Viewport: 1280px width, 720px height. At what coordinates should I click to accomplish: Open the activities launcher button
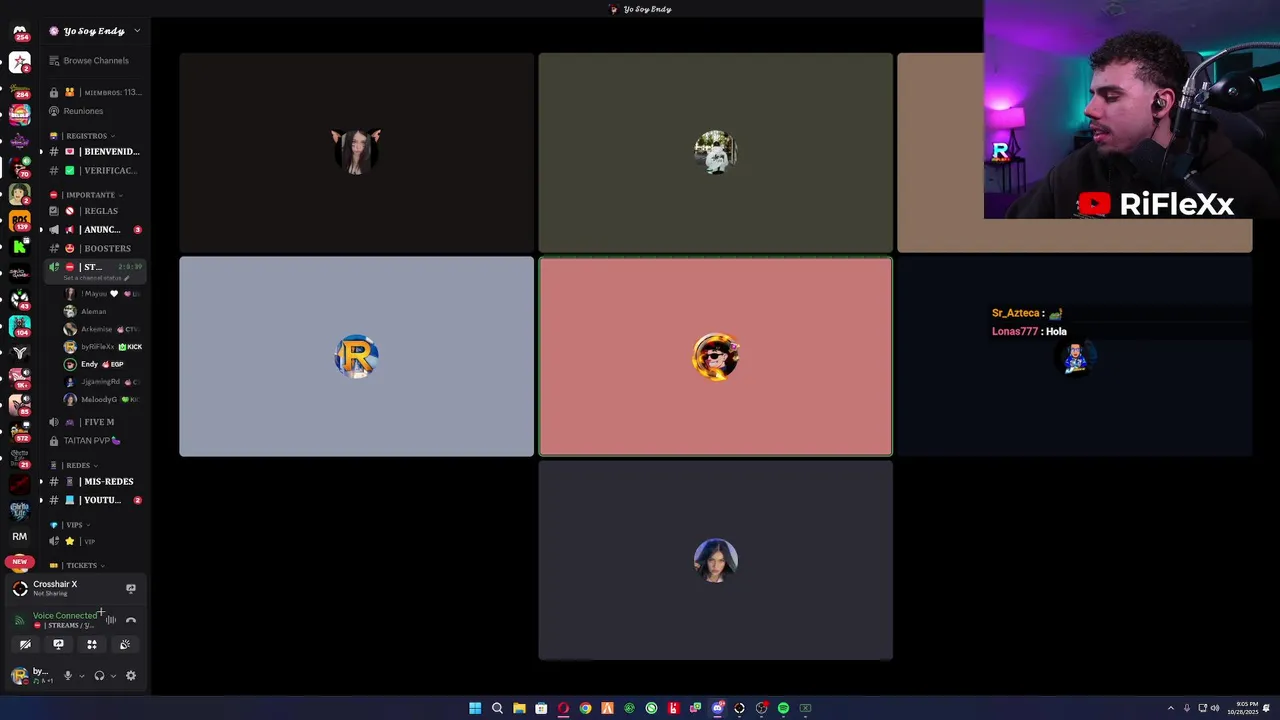91,645
